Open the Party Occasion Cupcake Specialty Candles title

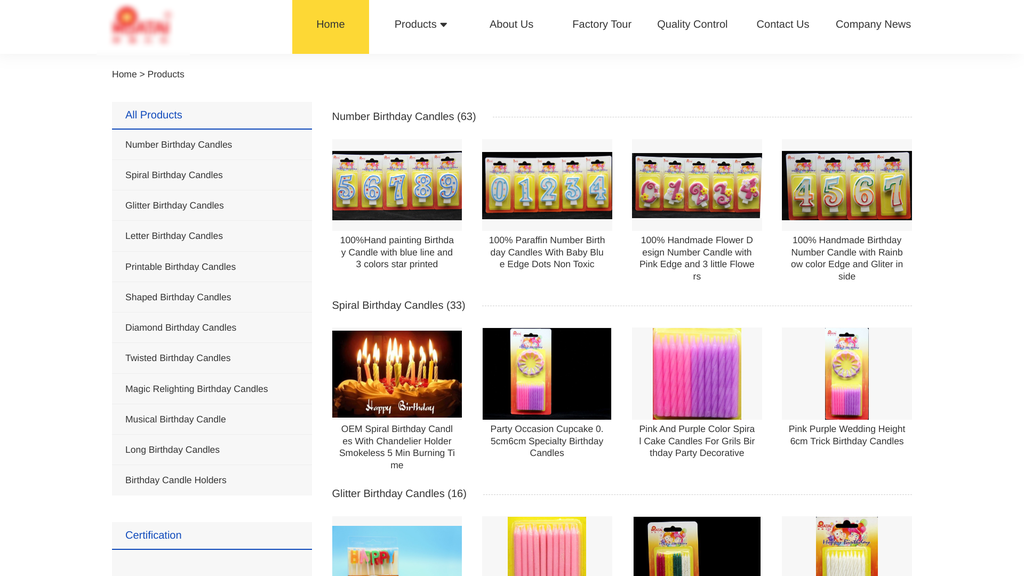547,441
